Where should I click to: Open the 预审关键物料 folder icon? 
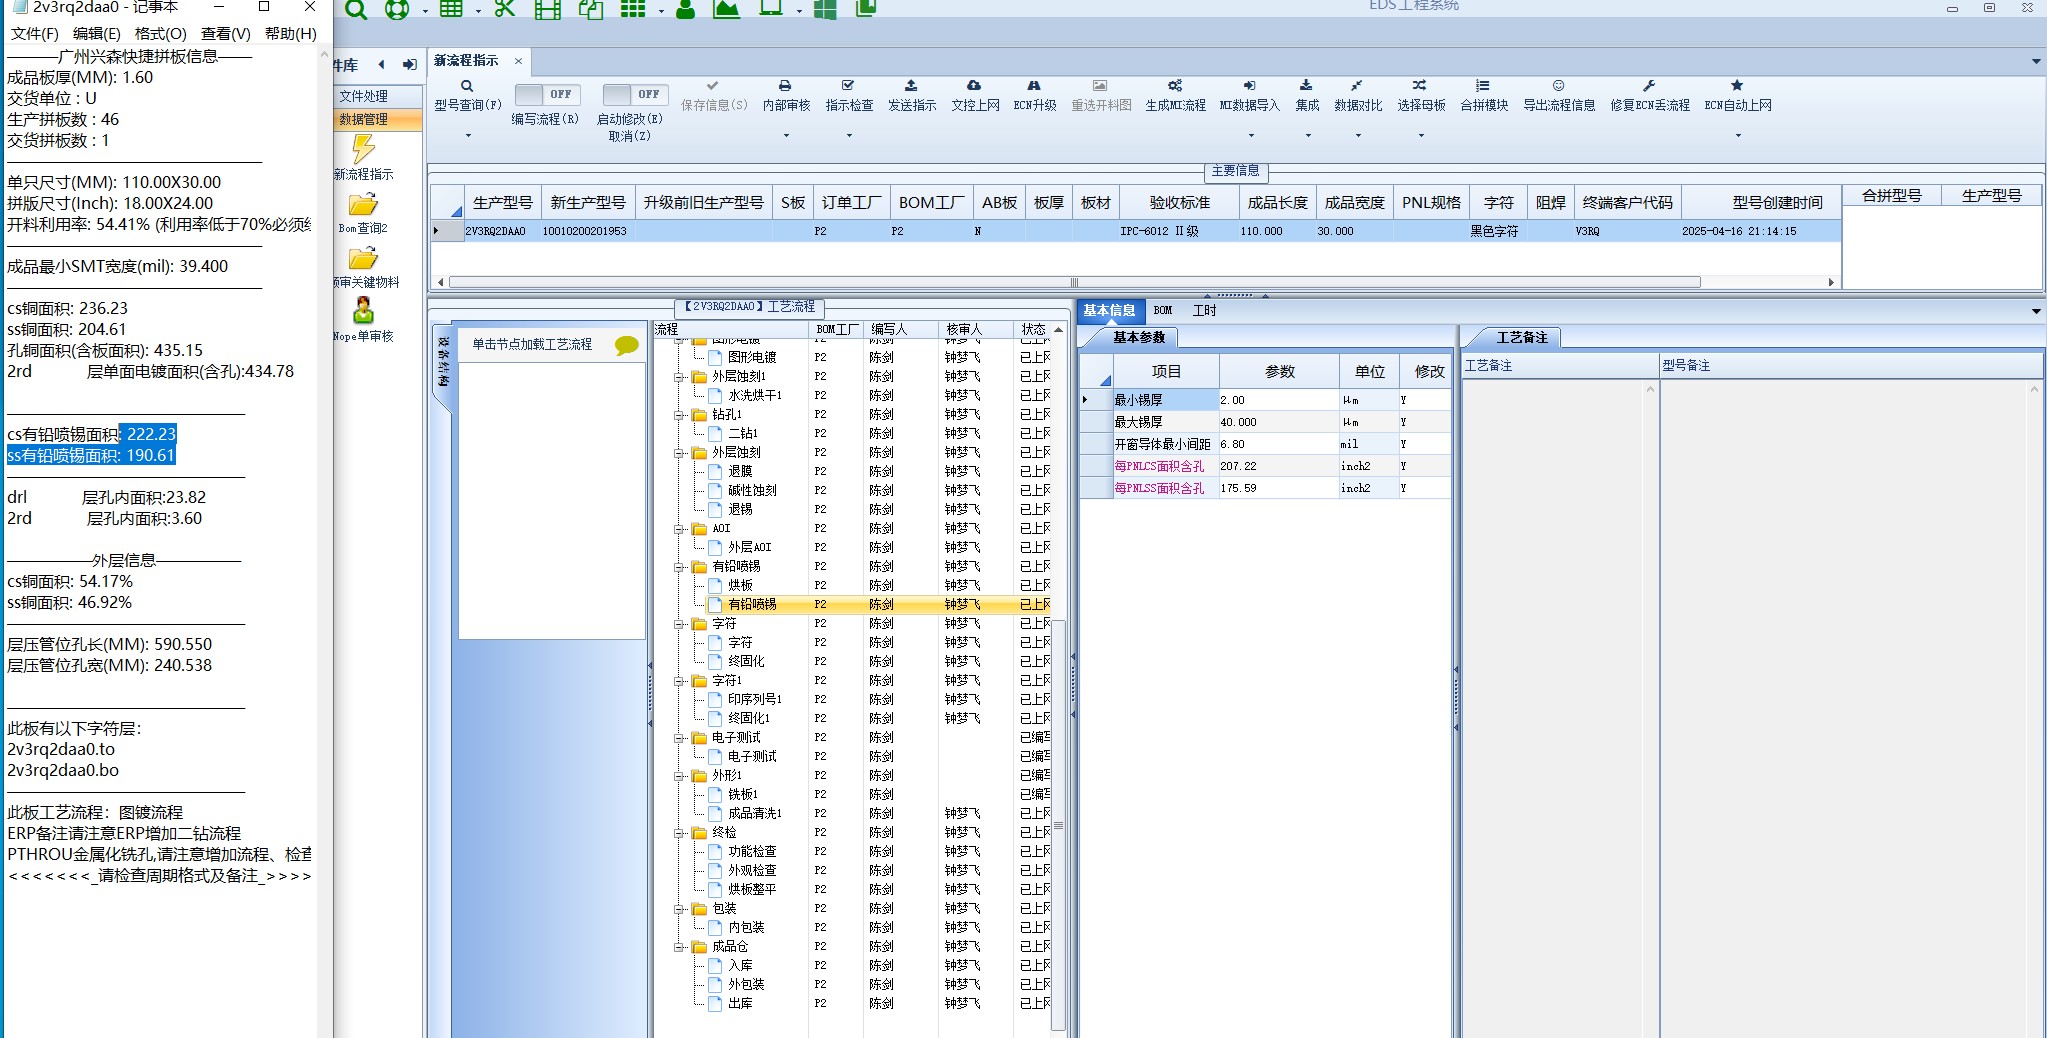[363, 258]
